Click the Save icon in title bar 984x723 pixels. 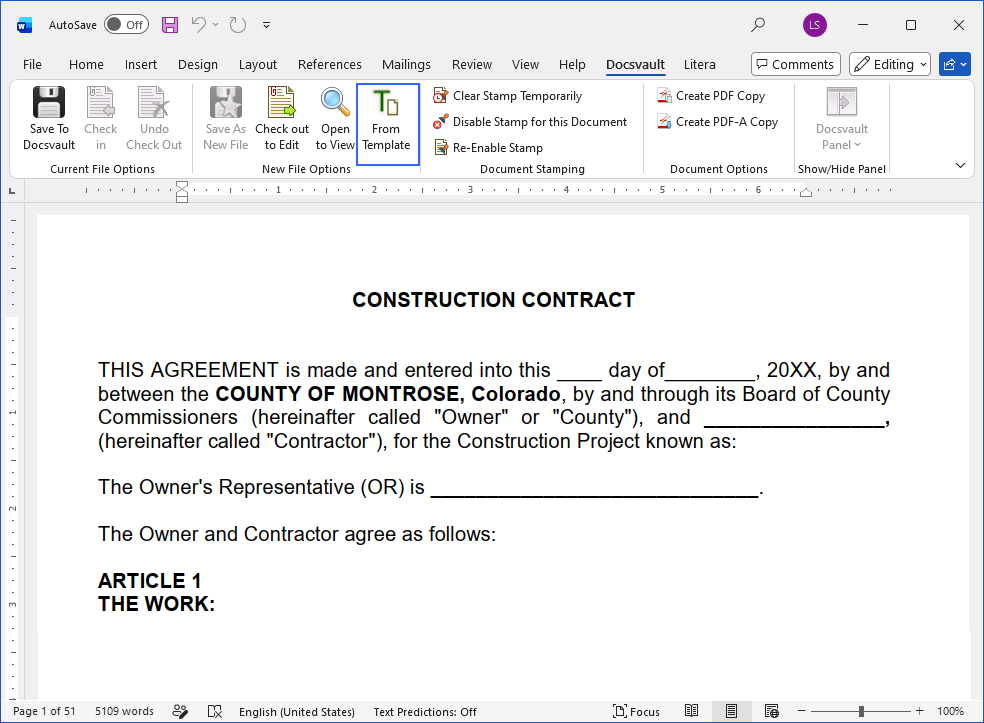[x=170, y=25]
